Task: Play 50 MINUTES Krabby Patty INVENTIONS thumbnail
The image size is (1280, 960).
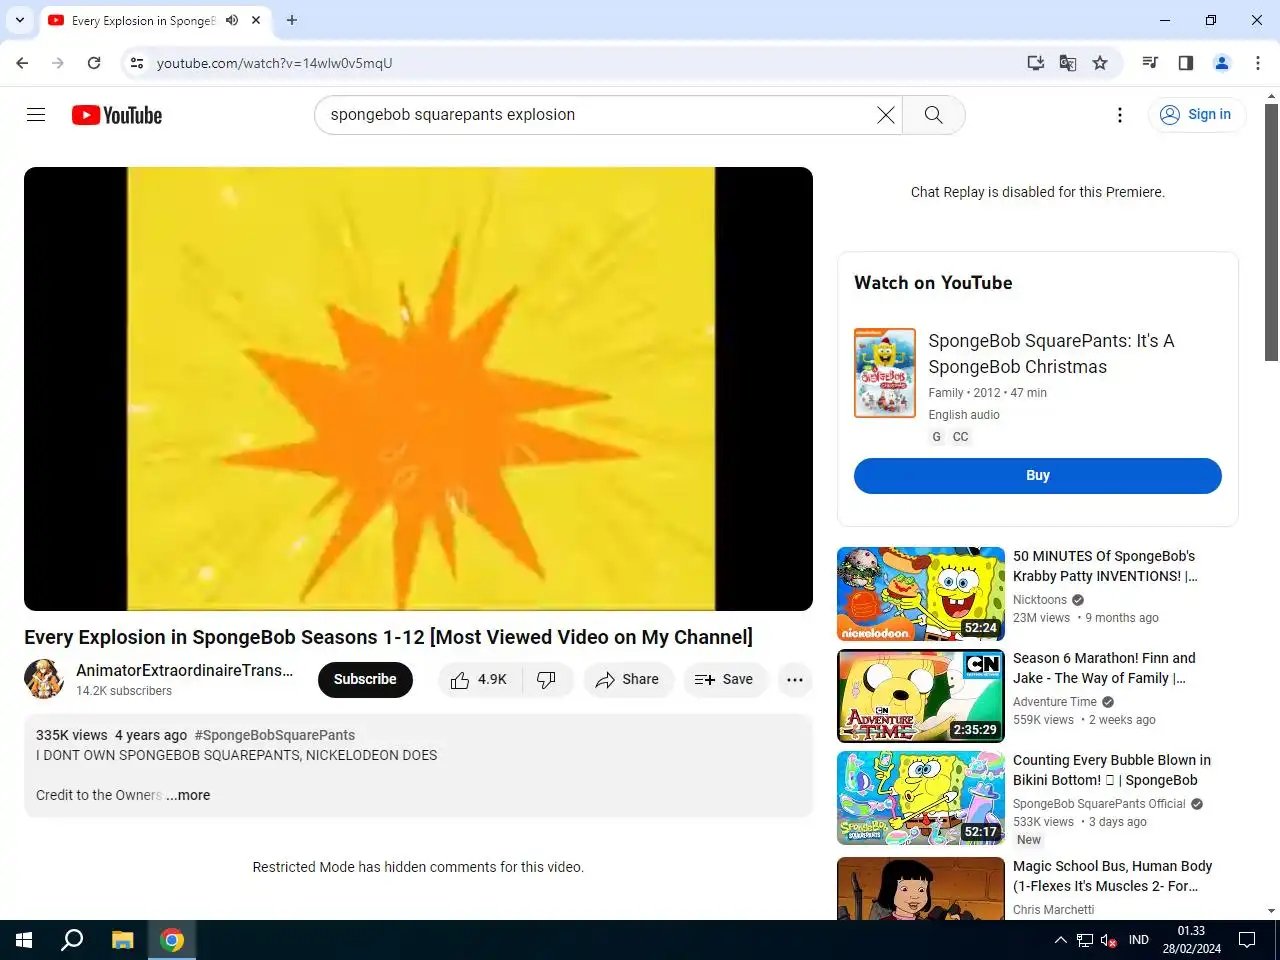Action: [x=921, y=594]
